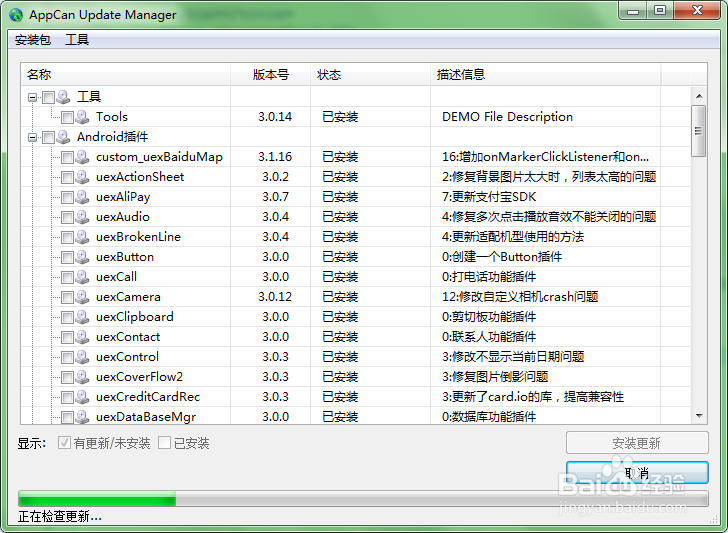Image resolution: width=728 pixels, height=533 pixels.
Task: Tick the uexControl checkbox
Action: click(67, 357)
